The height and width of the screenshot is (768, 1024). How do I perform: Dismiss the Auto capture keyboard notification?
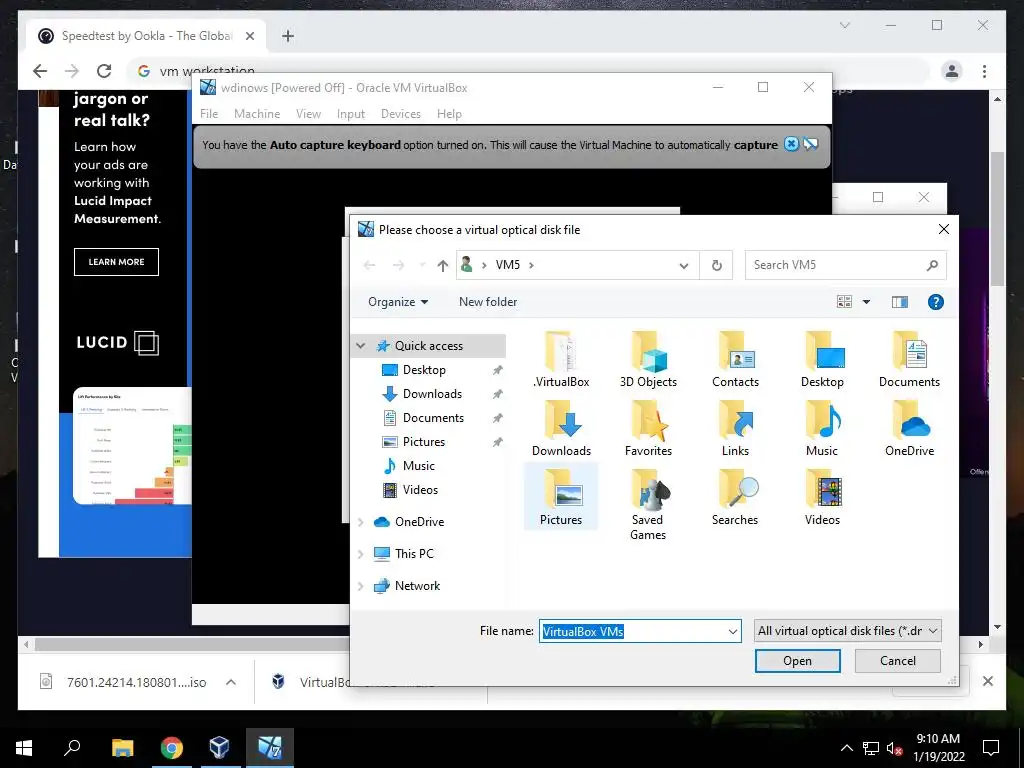[791, 144]
